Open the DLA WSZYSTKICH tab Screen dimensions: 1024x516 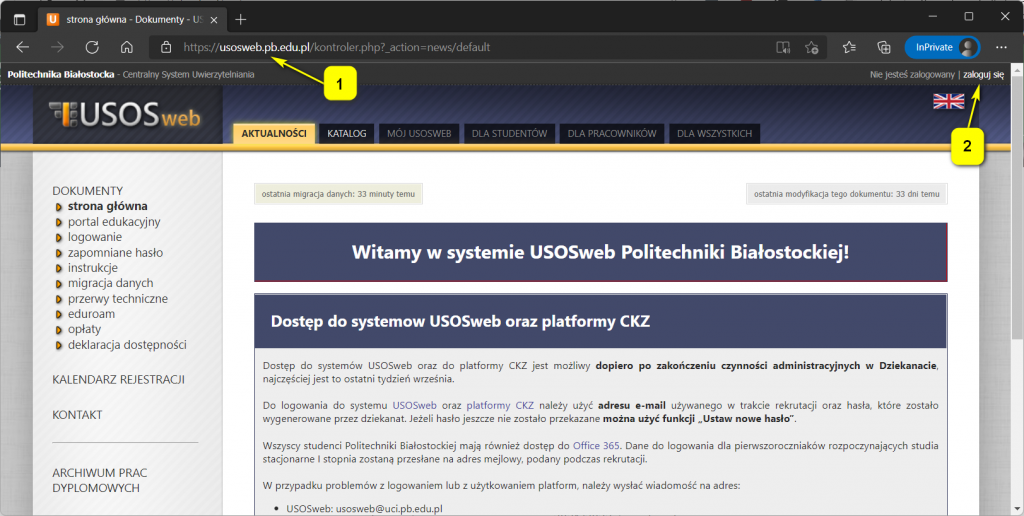click(x=714, y=133)
